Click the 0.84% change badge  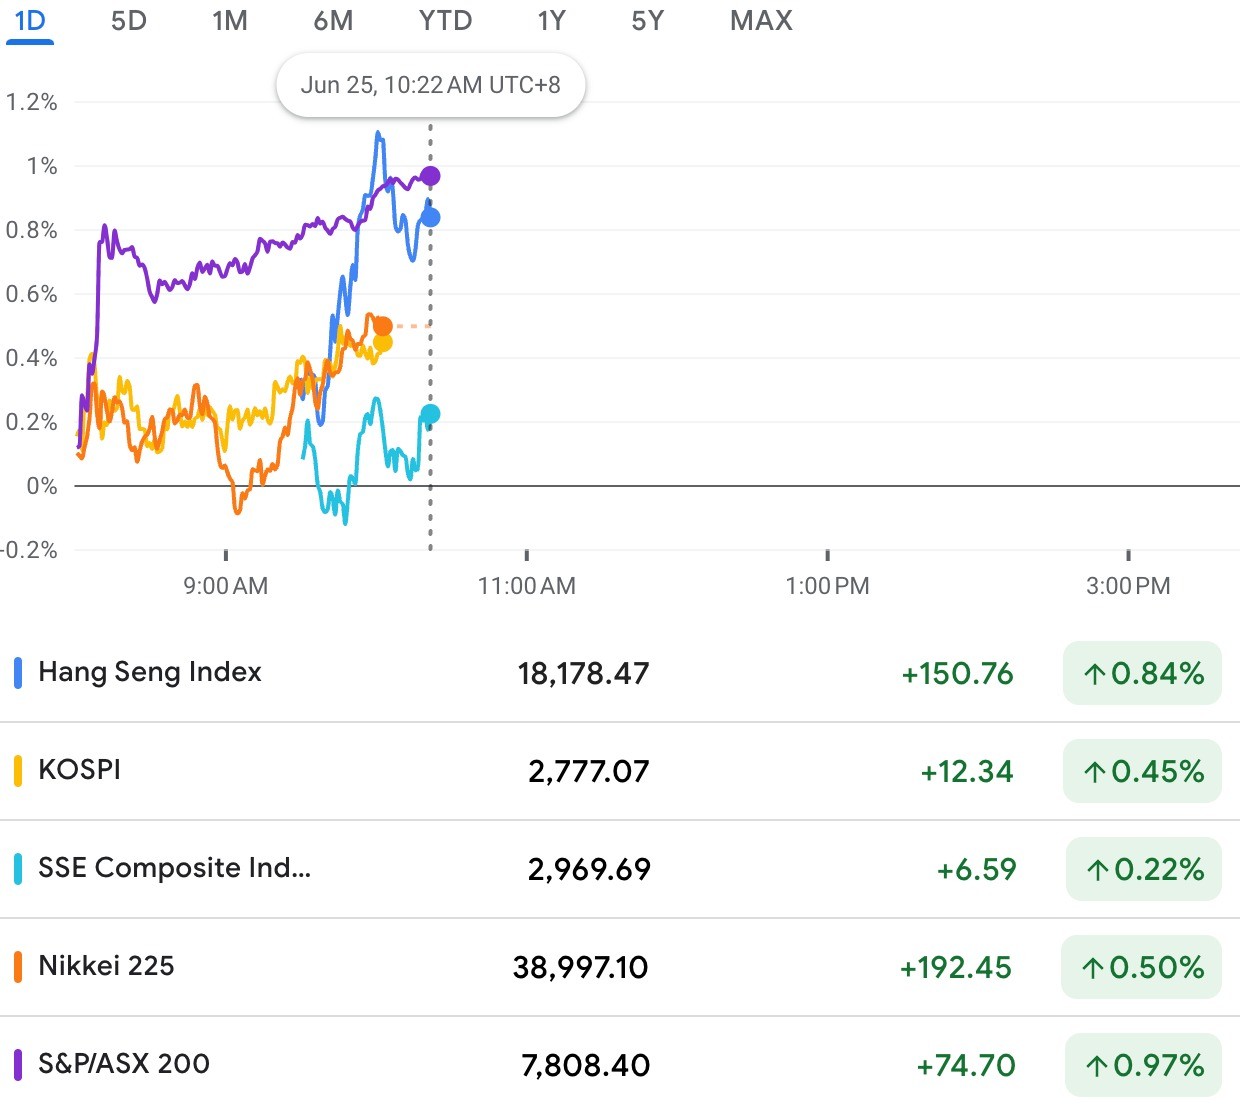point(1142,673)
